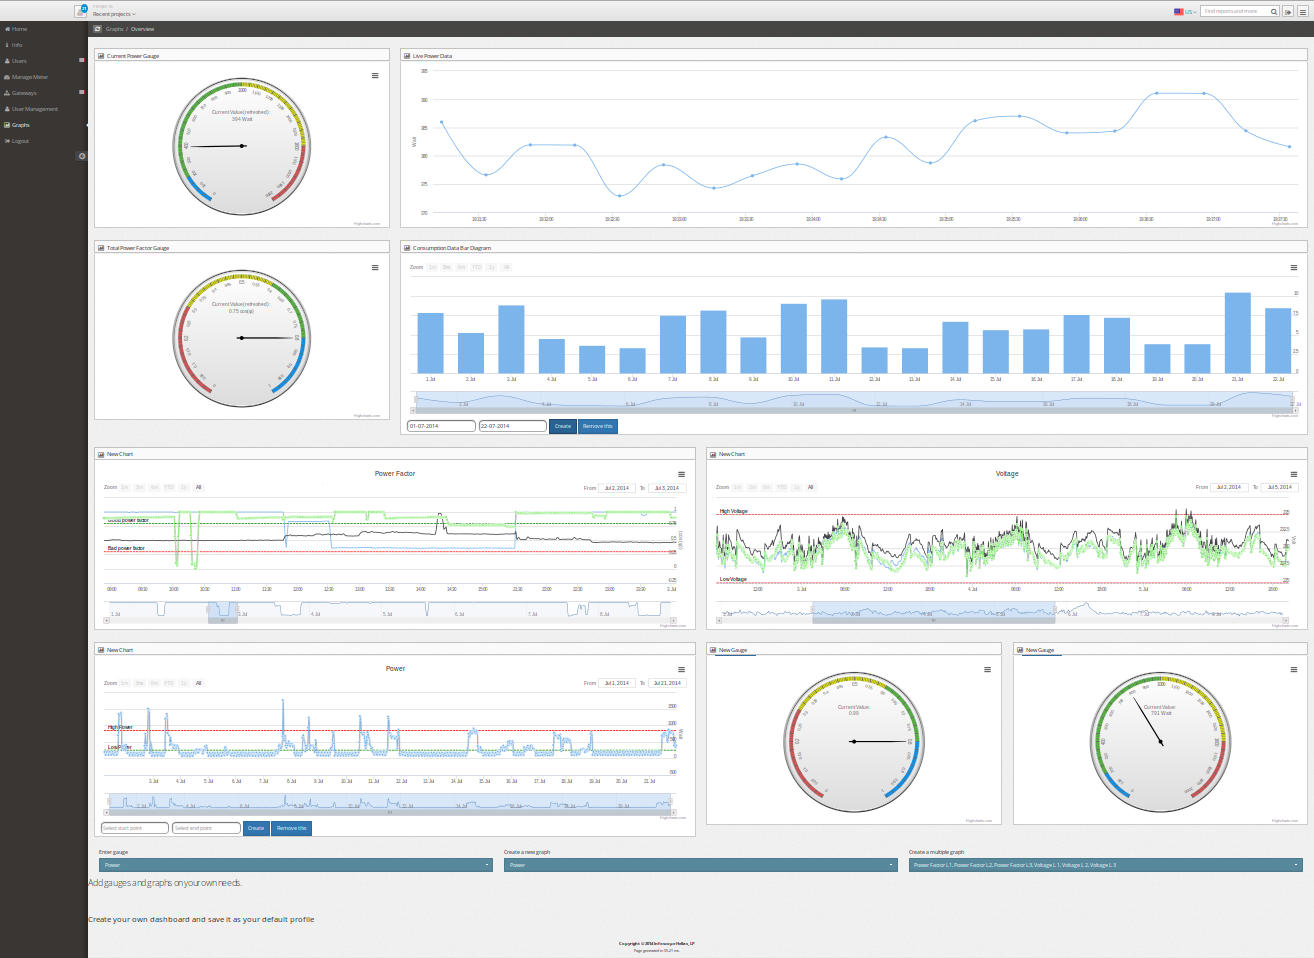The width and height of the screenshot is (1314, 958).
Task: Click To date Jul 5, 2014 in Voltage chart
Action: [1278, 488]
